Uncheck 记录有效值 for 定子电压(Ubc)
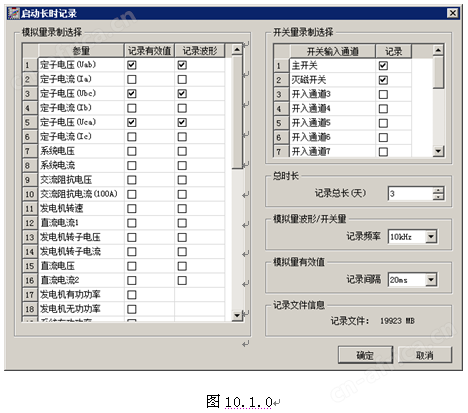468x413 pixels. 132,94
